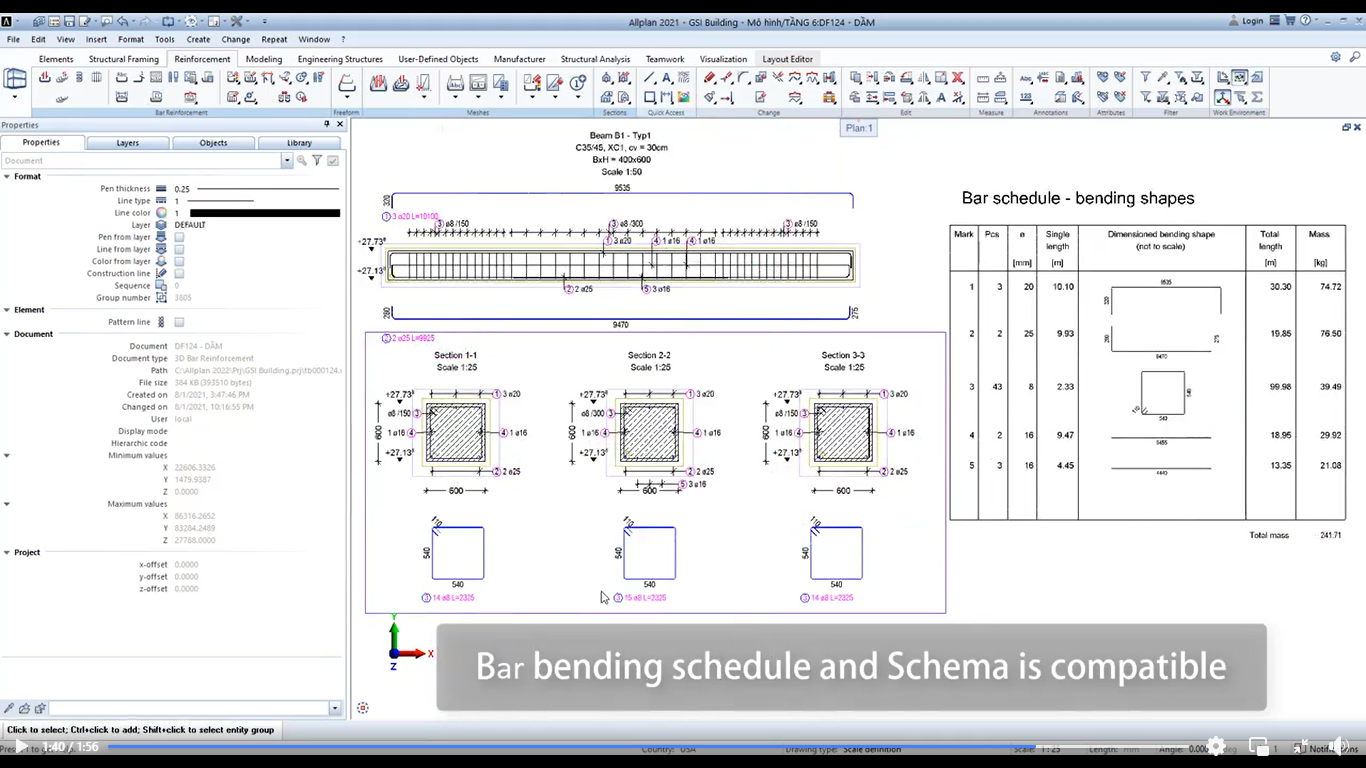Click the red X delete icon in Edit group
Image resolution: width=1366 pixels, height=768 pixels.
click(958, 78)
